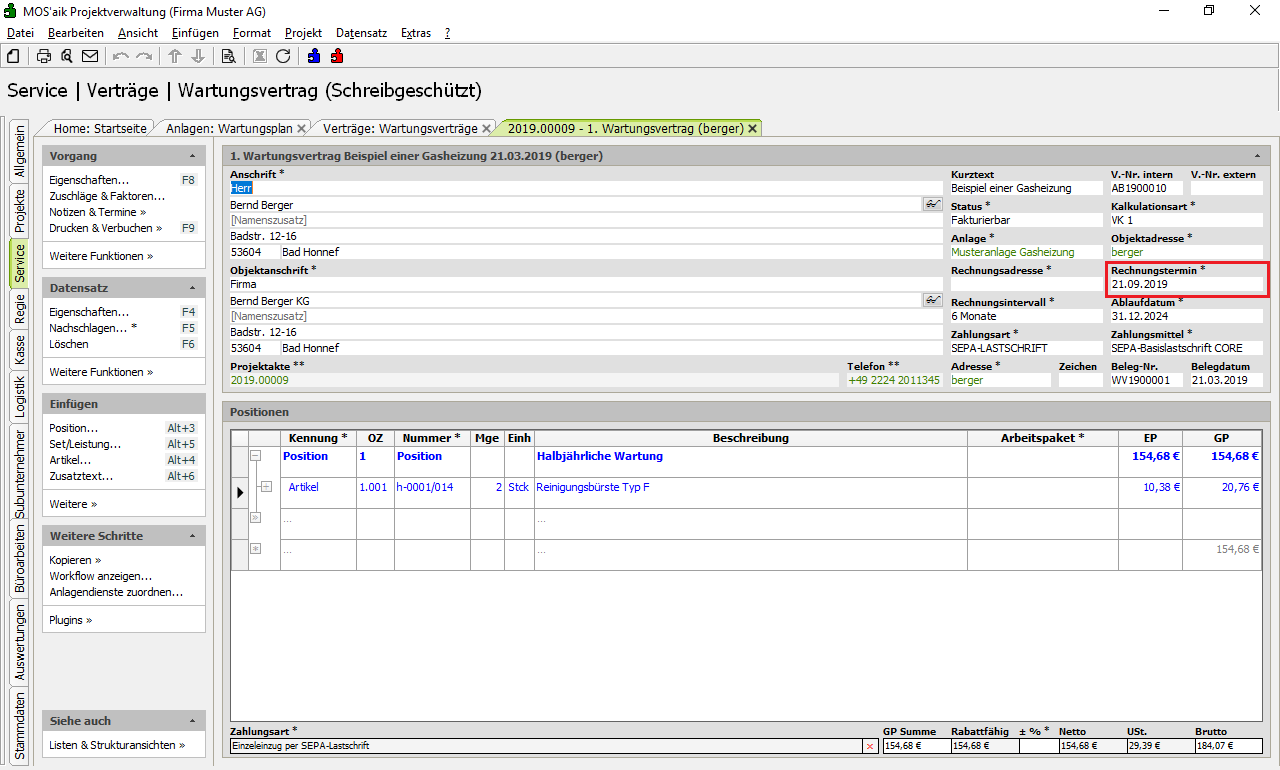Image resolution: width=1280 pixels, height=770 pixels.
Task: Click the red puzzle piece icon
Action: tap(337, 56)
